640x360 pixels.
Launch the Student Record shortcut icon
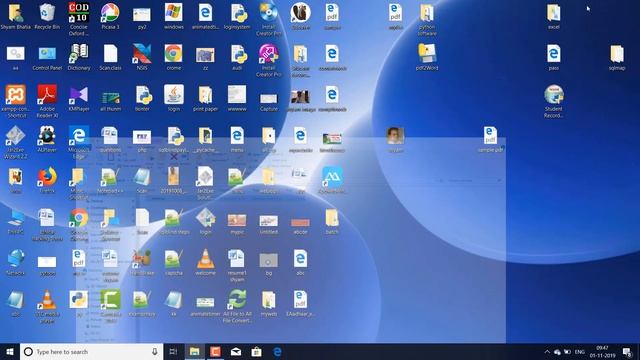pyautogui.click(x=553, y=101)
